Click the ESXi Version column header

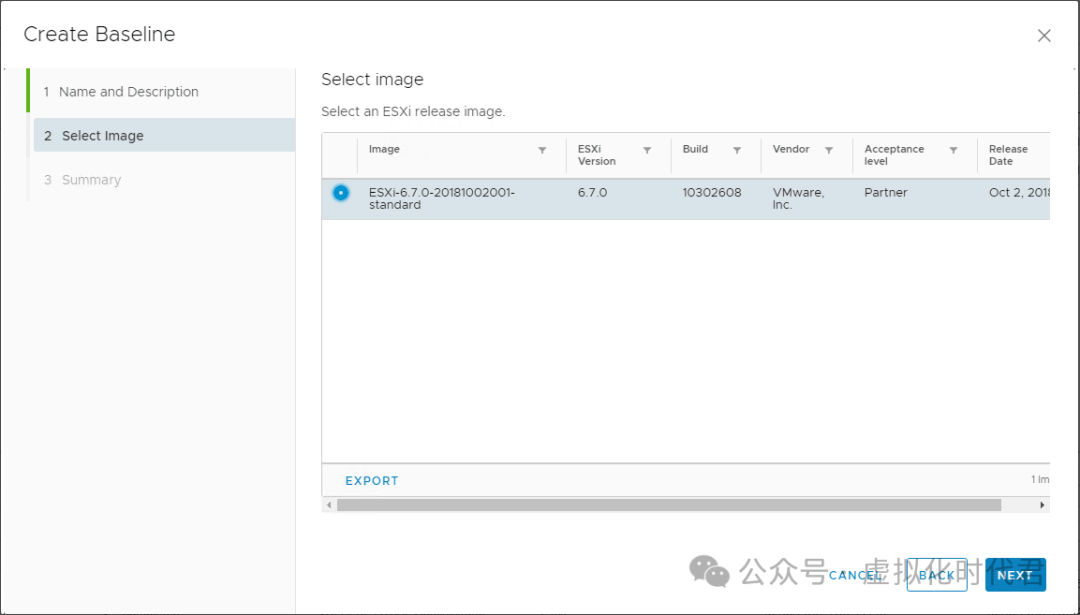tap(596, 155)
